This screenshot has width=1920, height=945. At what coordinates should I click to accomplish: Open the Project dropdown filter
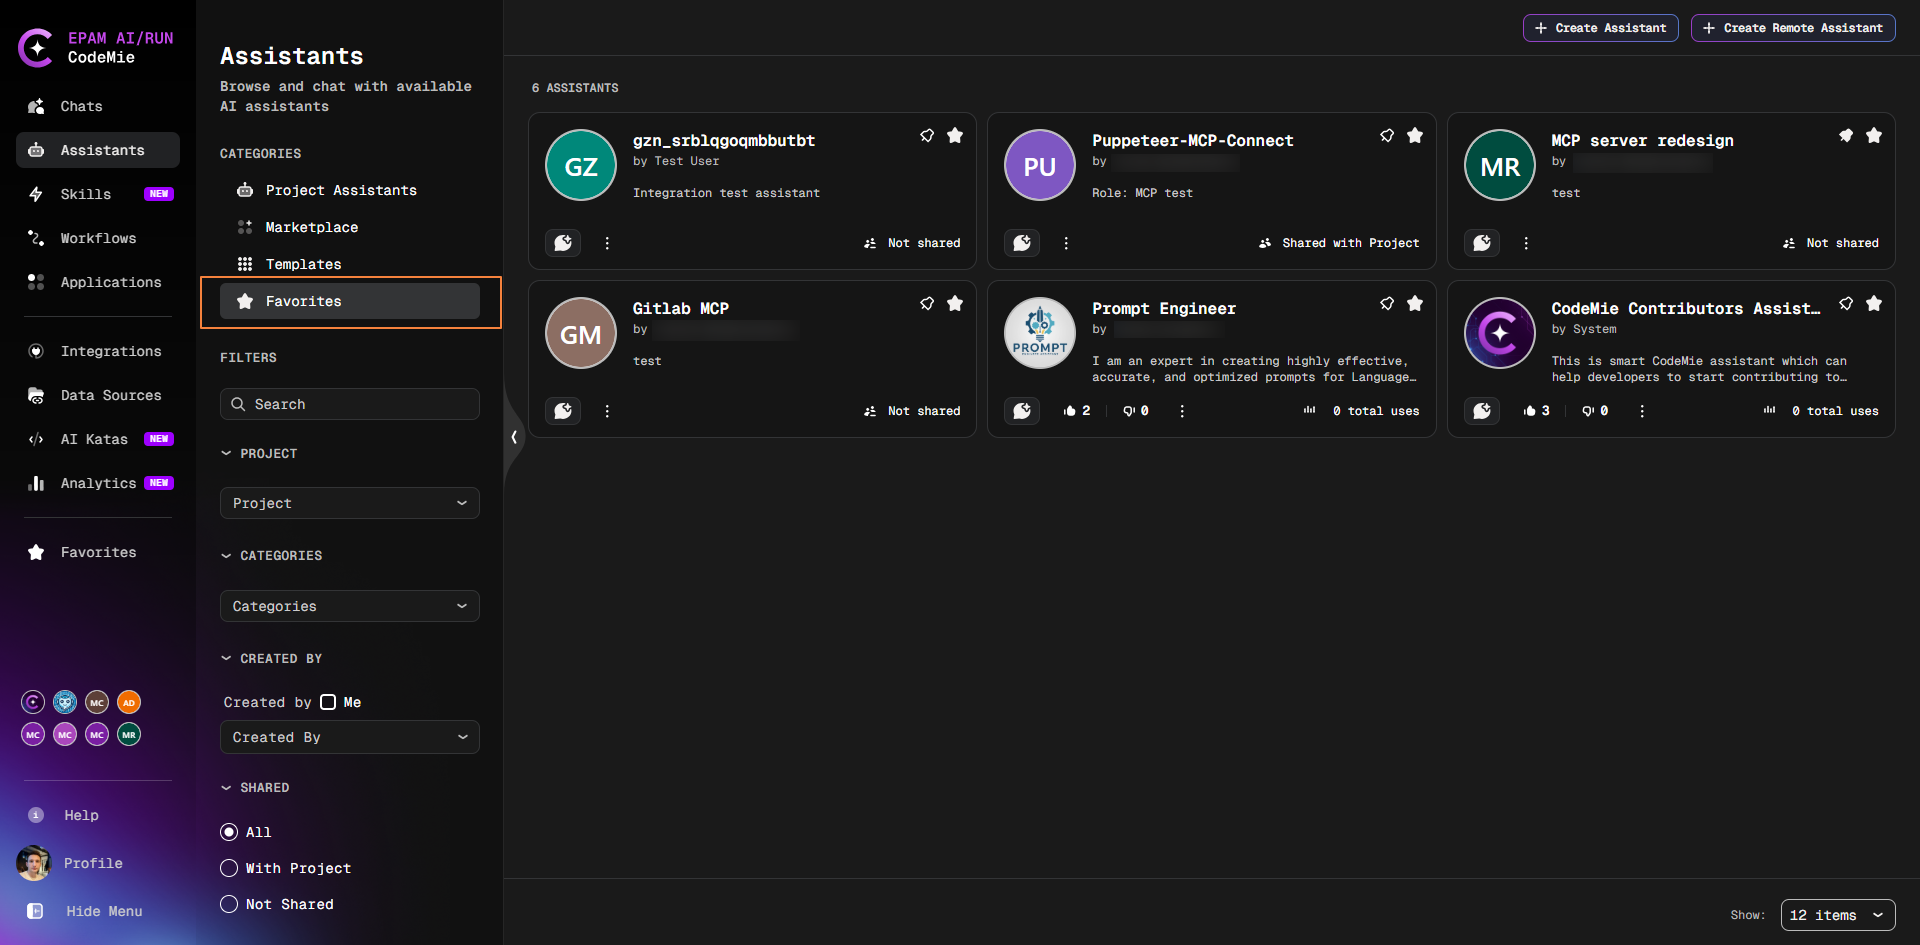point(350,503)
